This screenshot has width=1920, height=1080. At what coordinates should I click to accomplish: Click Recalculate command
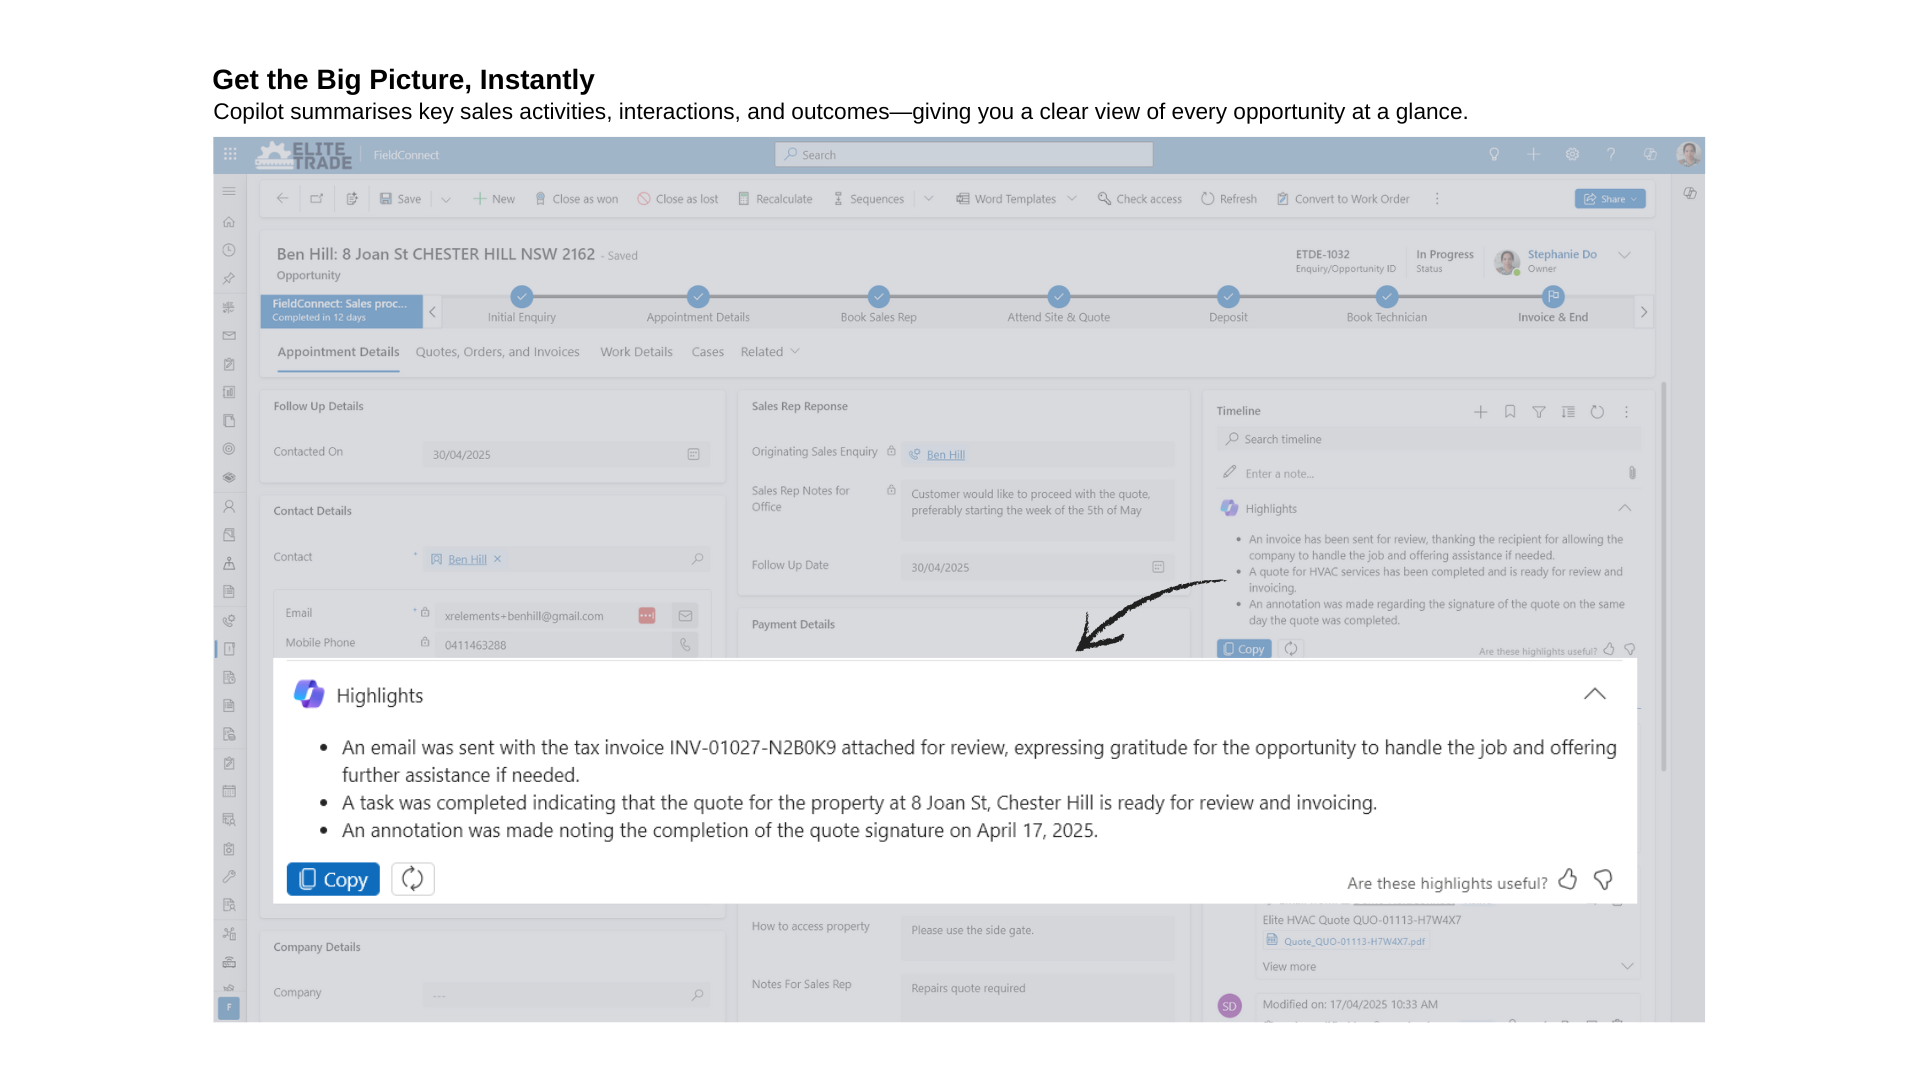pyautogui.click(x=775, y=198)
